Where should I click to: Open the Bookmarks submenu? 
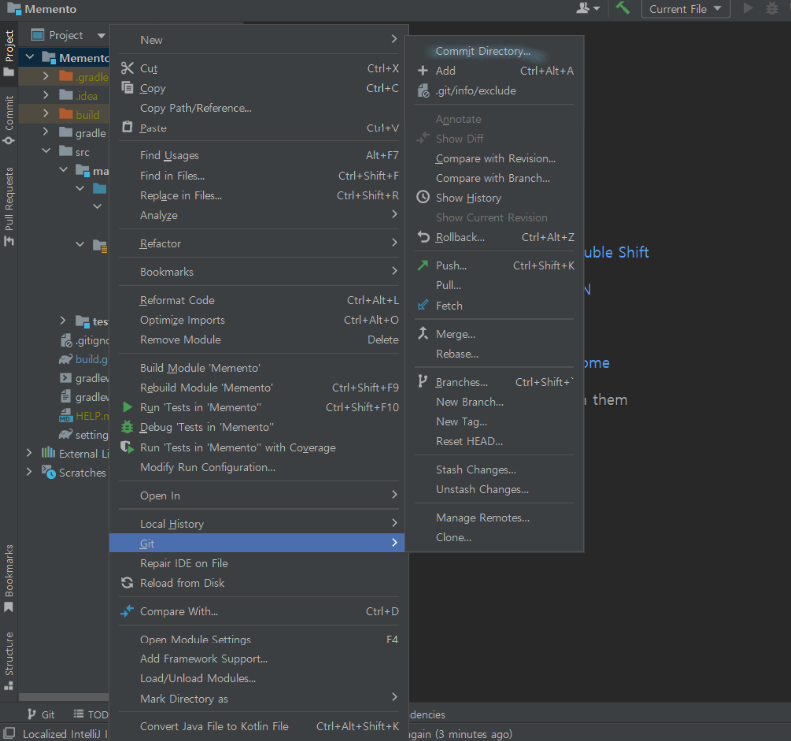point(257,271)
